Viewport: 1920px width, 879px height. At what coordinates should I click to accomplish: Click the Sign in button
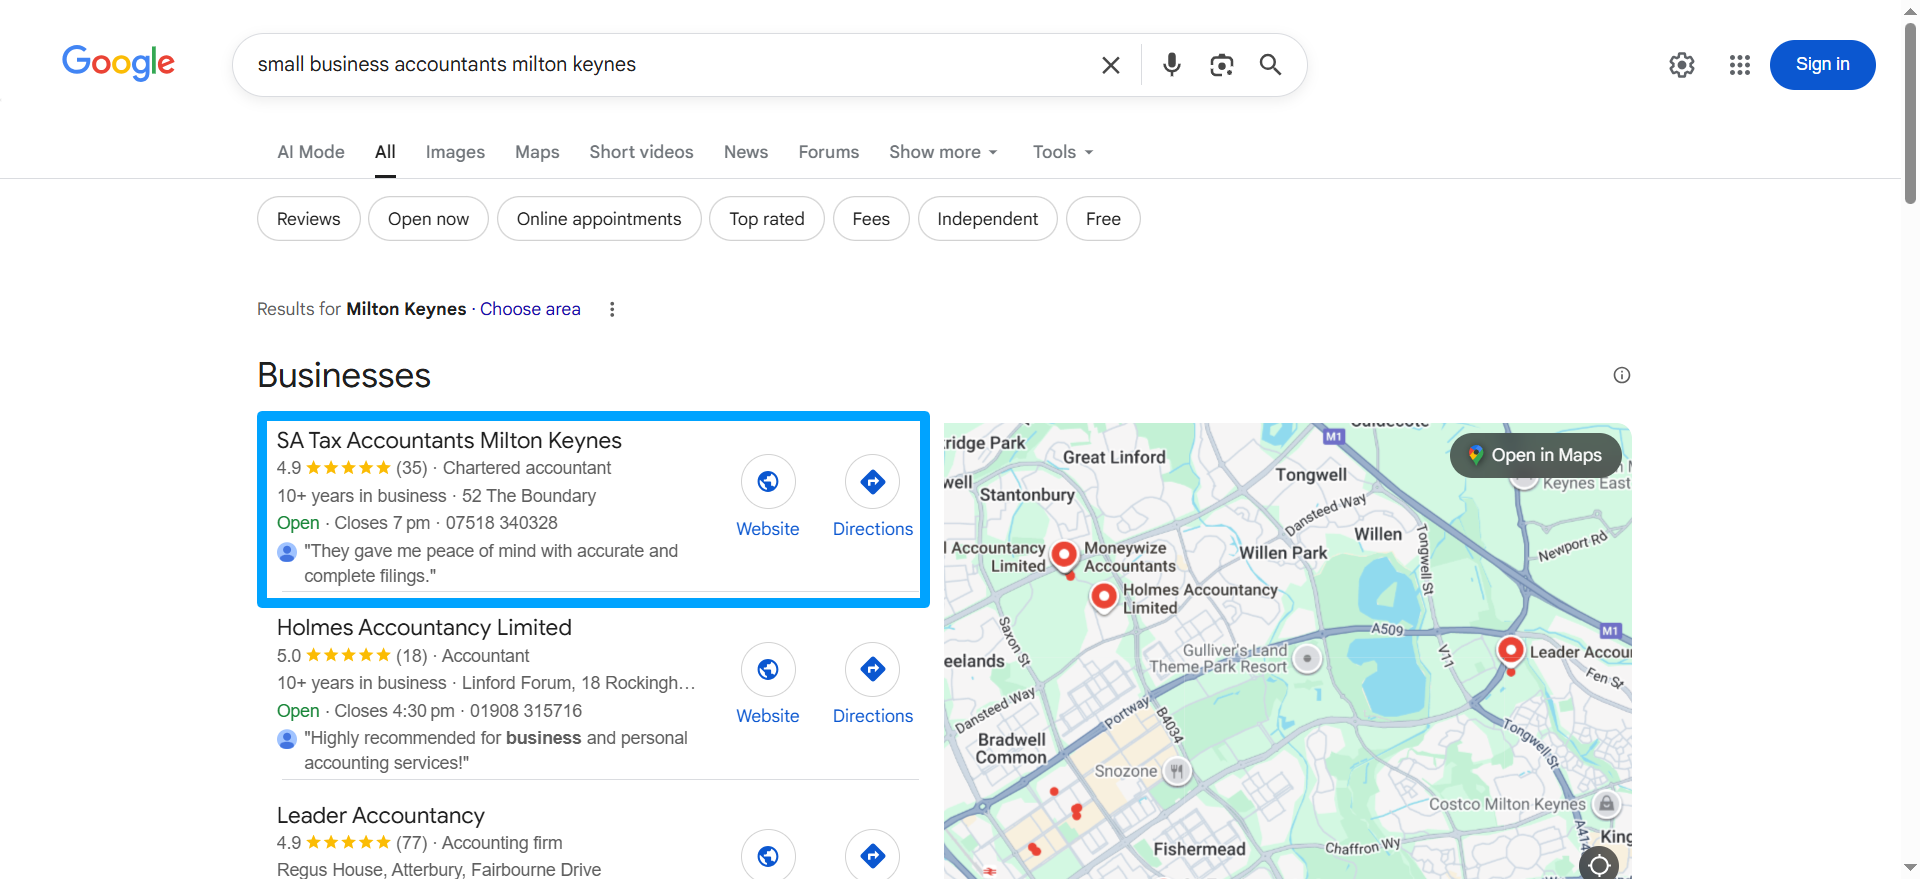pos(1822,65)
